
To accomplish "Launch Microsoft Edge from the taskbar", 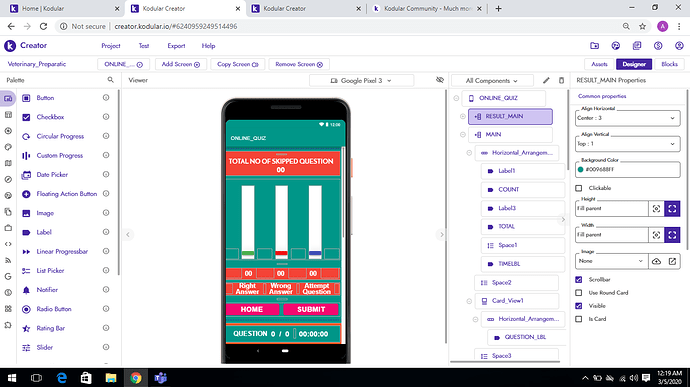I will [62, 378].
